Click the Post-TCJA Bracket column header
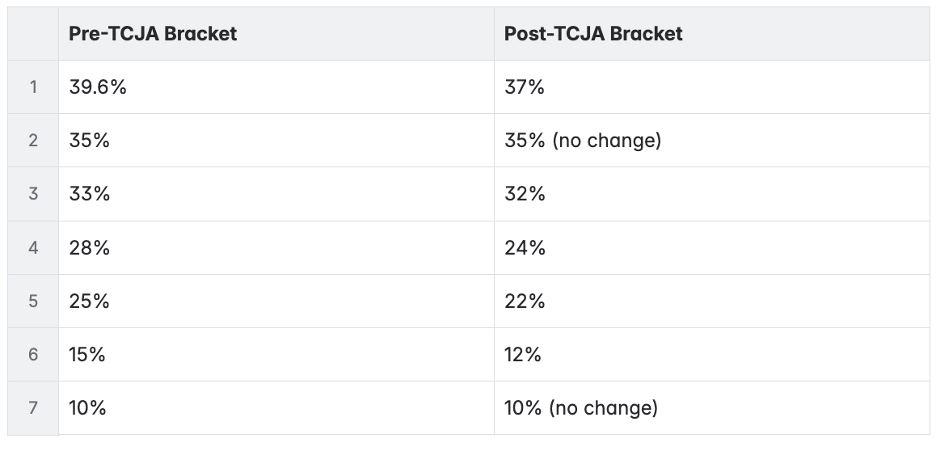The image size is (936, 452). pos(594,33)
